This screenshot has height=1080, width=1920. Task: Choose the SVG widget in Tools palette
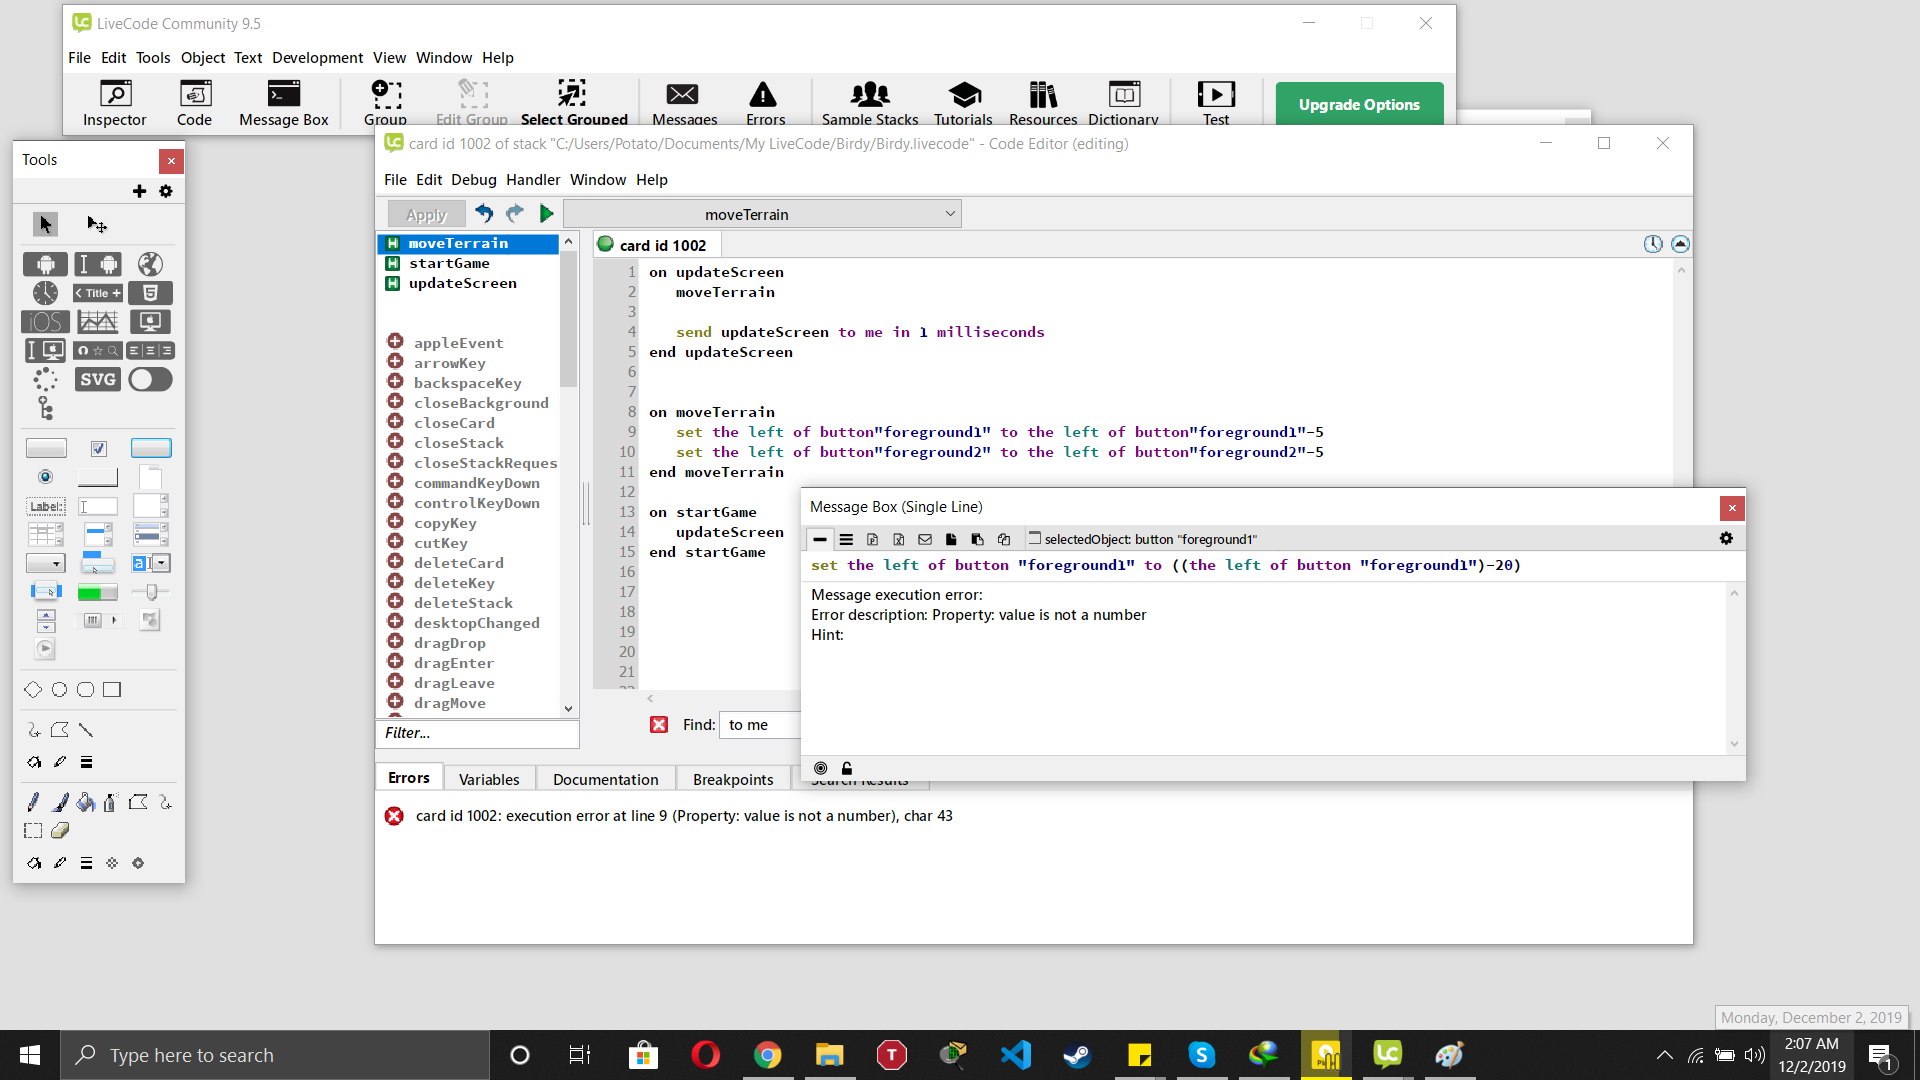[x=98, y=379]
